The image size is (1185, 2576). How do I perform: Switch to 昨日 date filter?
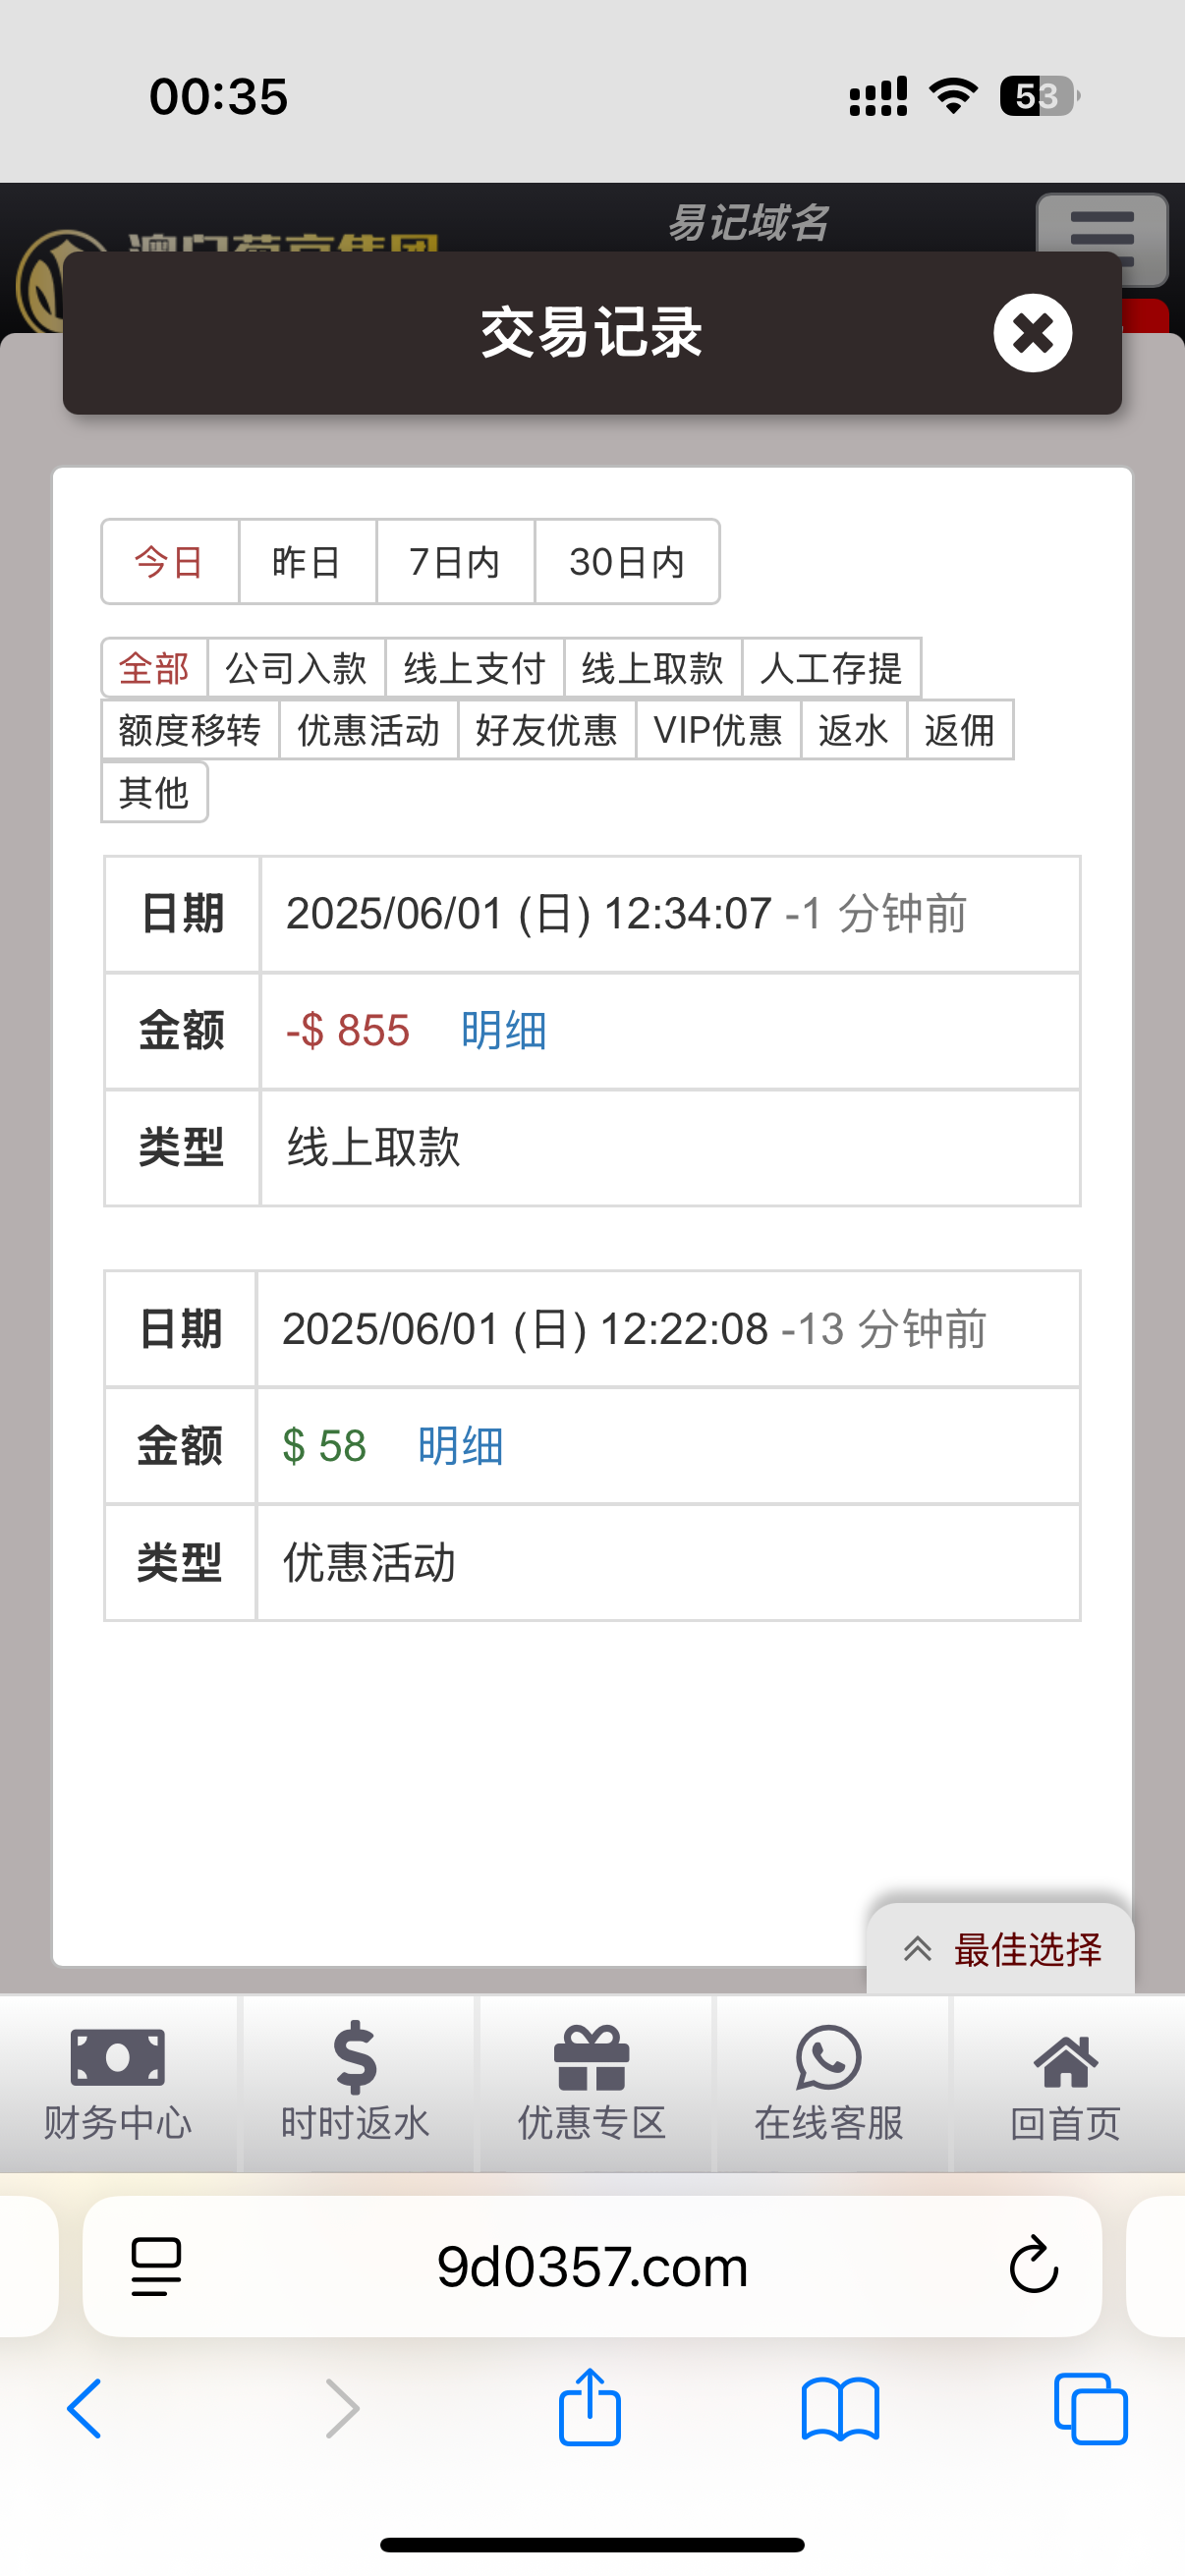tap(306, 562)
